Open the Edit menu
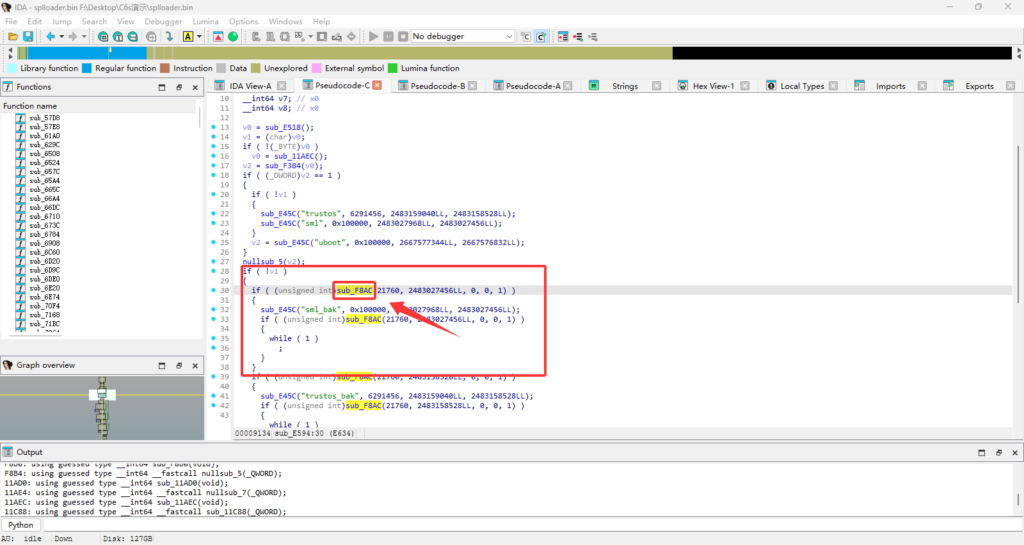The width and height of the screenshot is (1024, 545). coord(35,22)
